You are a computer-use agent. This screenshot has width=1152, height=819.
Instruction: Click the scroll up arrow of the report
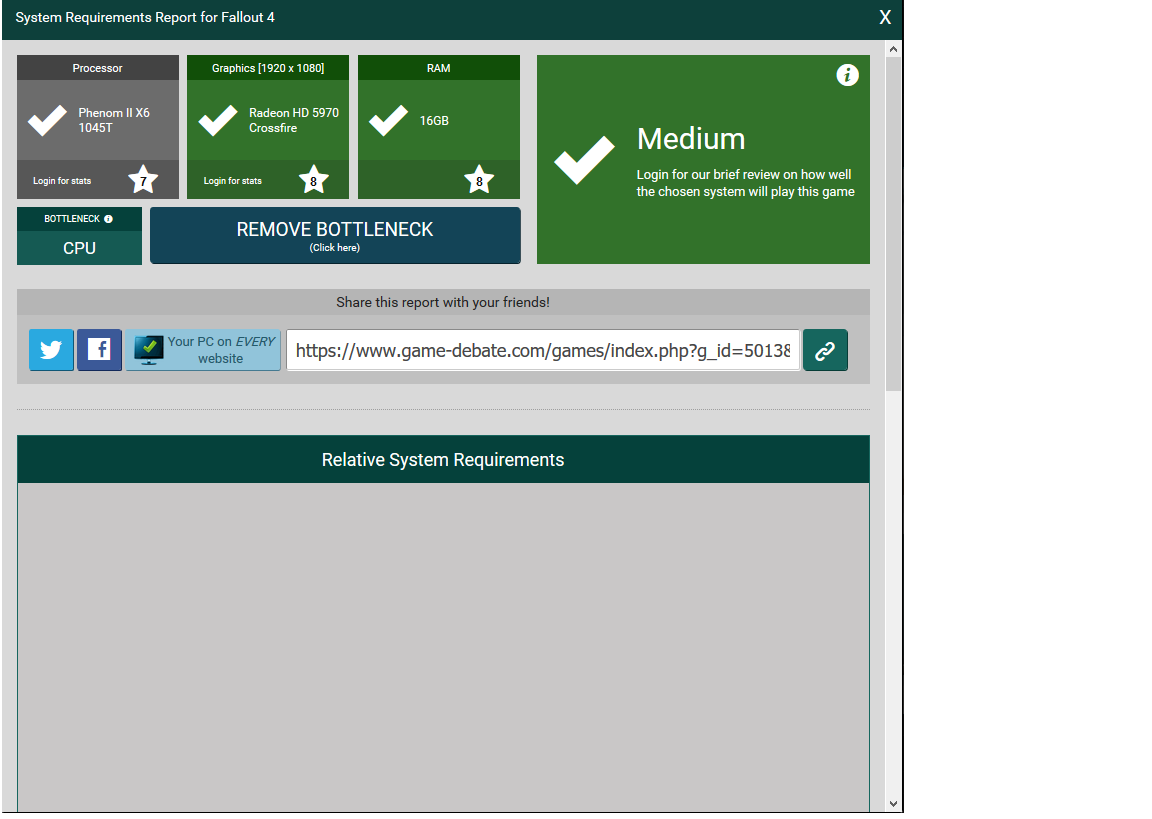(893, 49)
